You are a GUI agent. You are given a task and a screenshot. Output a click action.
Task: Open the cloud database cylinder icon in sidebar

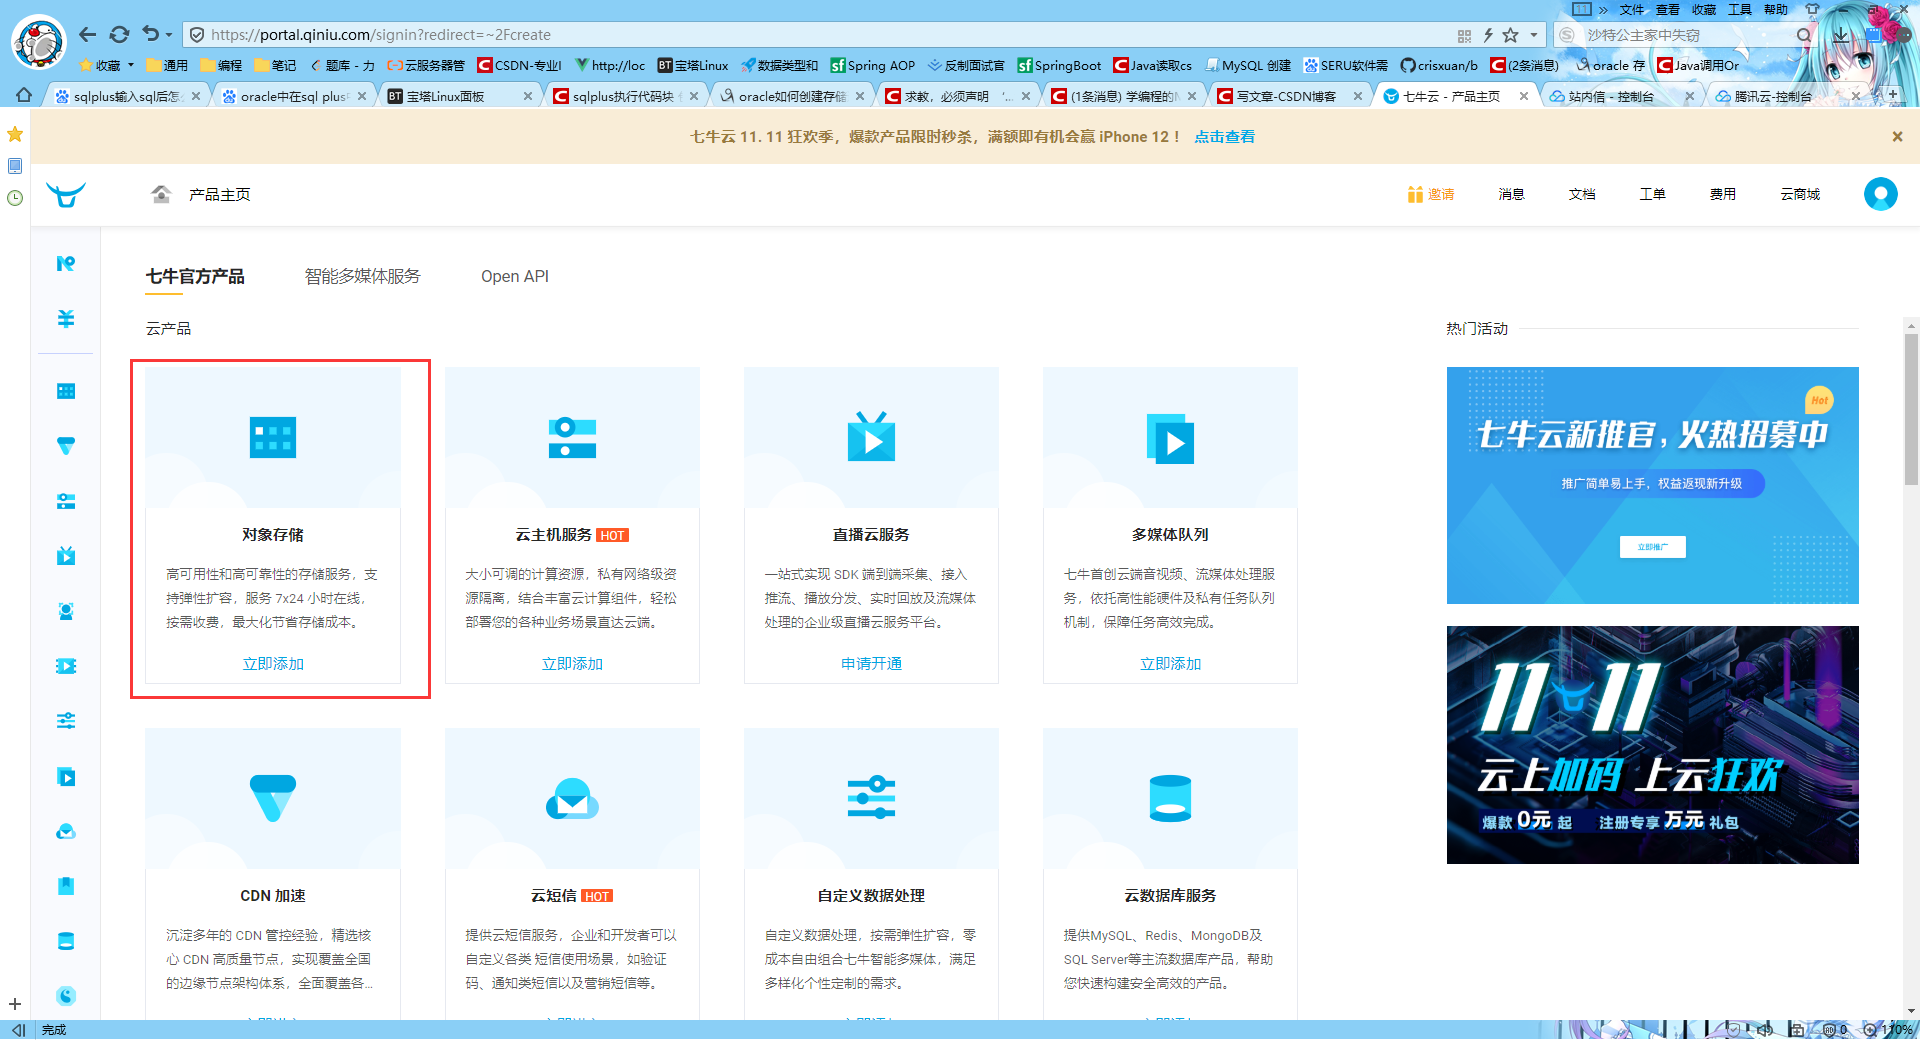65,941
